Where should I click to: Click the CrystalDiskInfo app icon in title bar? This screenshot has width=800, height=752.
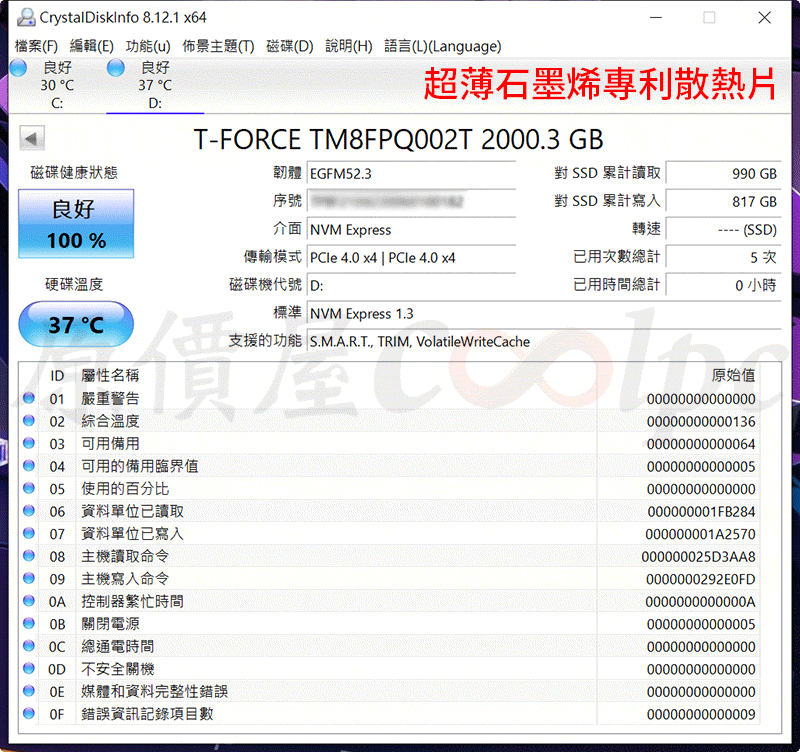click(26, 17)
